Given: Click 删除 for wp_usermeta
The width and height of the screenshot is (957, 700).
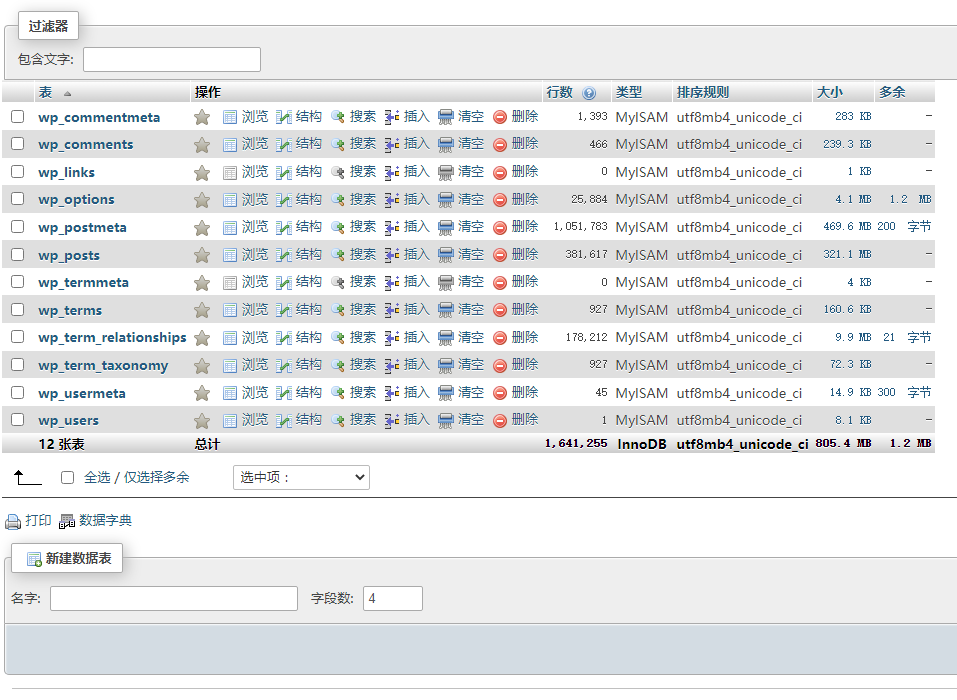Looking at the screenshot, I should (525, 392).
